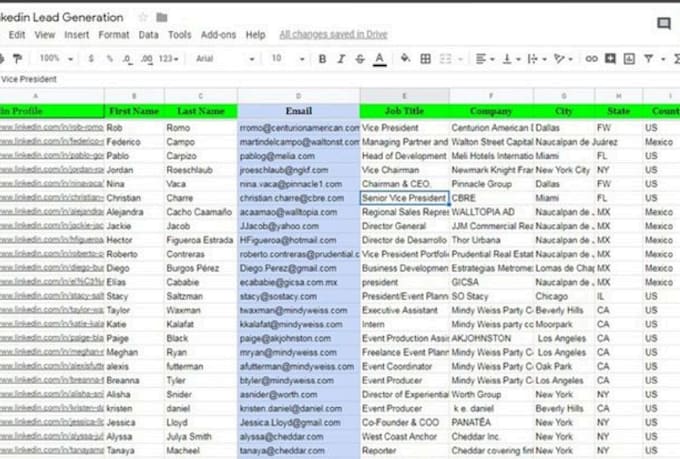Toggle bold formatting

click(x=322, y=59)
